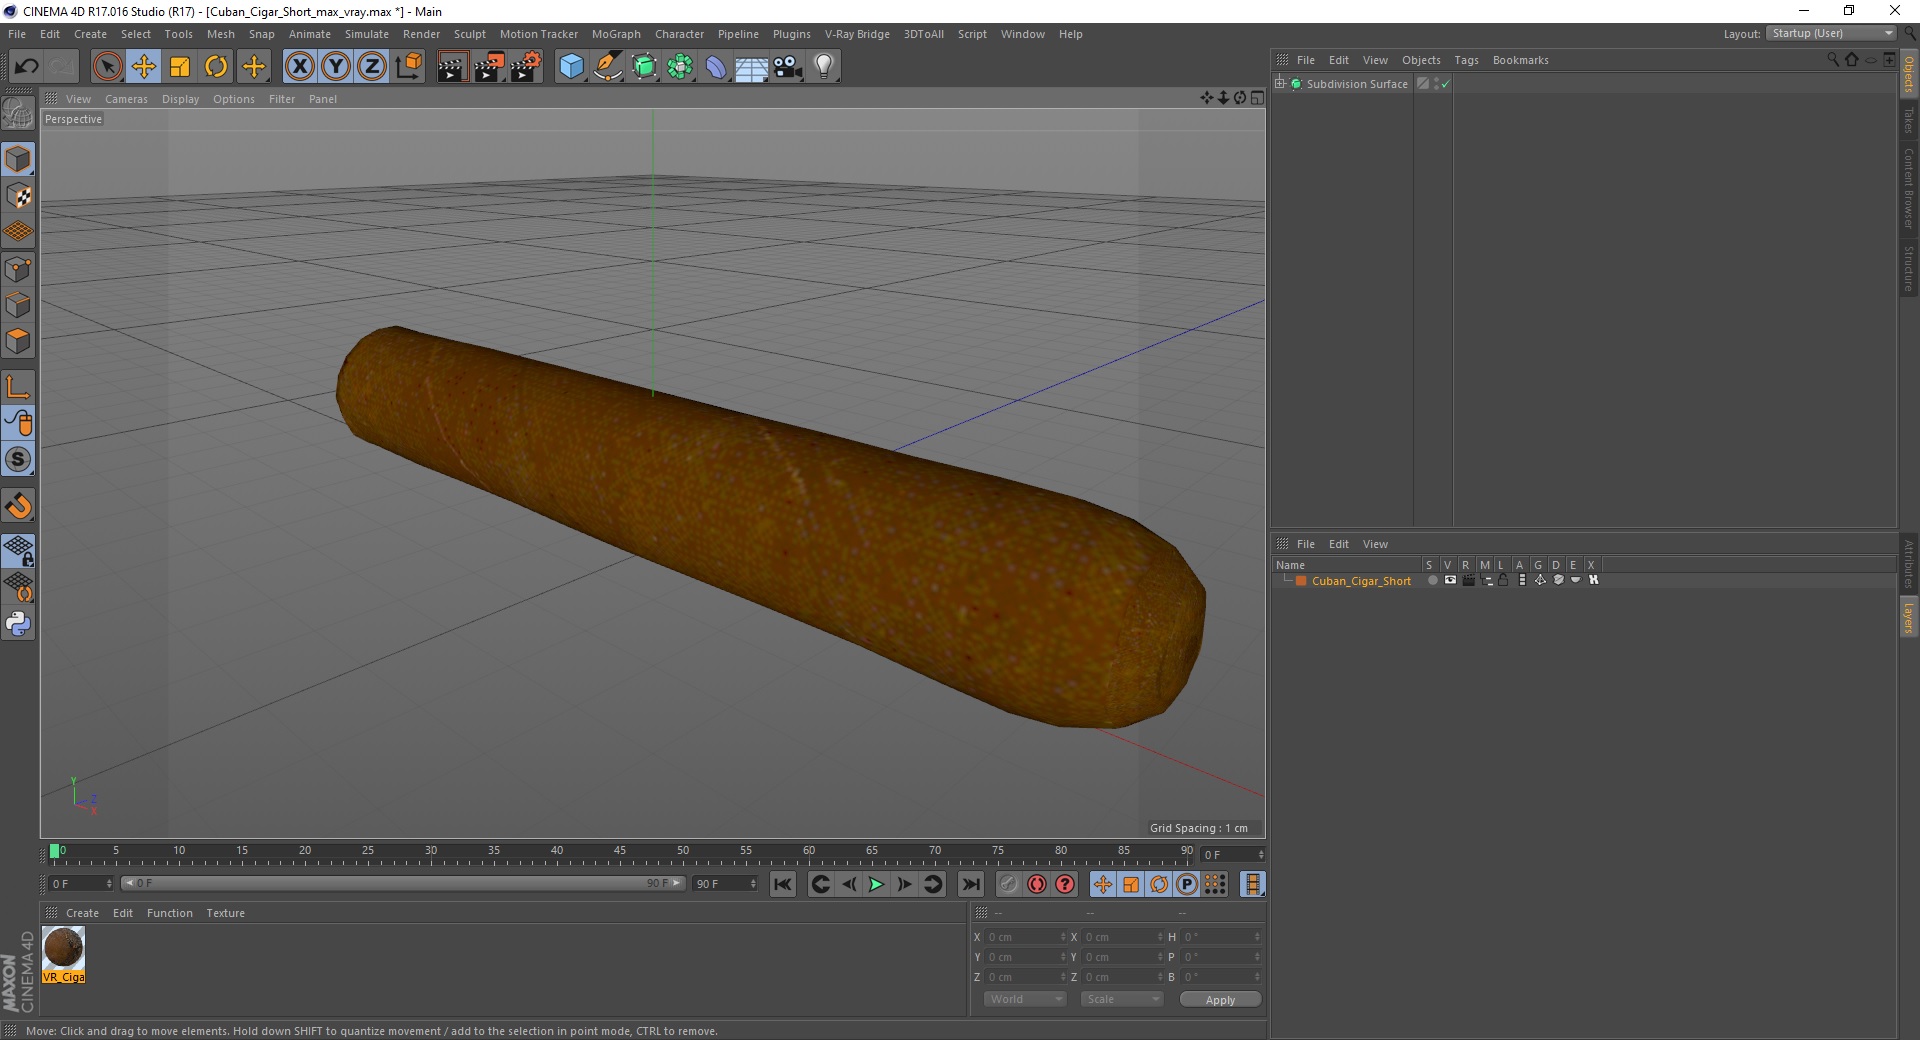
Task: Toggle X axis lock
Action: tap(299, 67)
